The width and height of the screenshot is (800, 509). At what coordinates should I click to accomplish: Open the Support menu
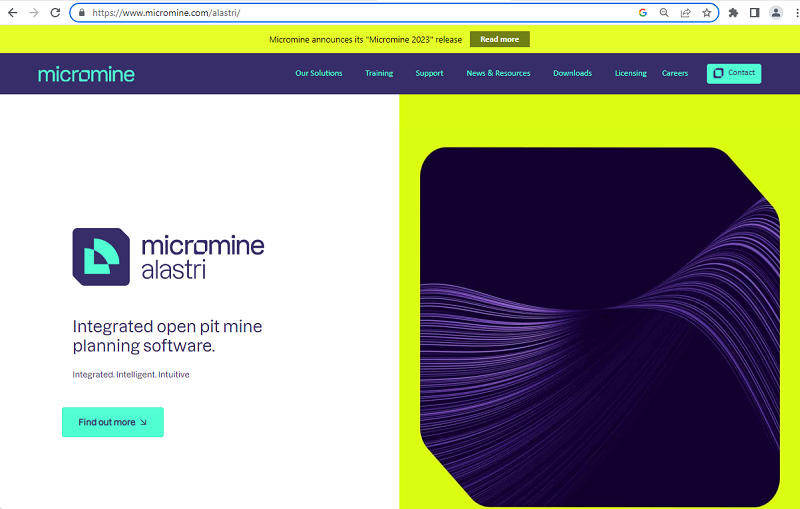[429, 73]
